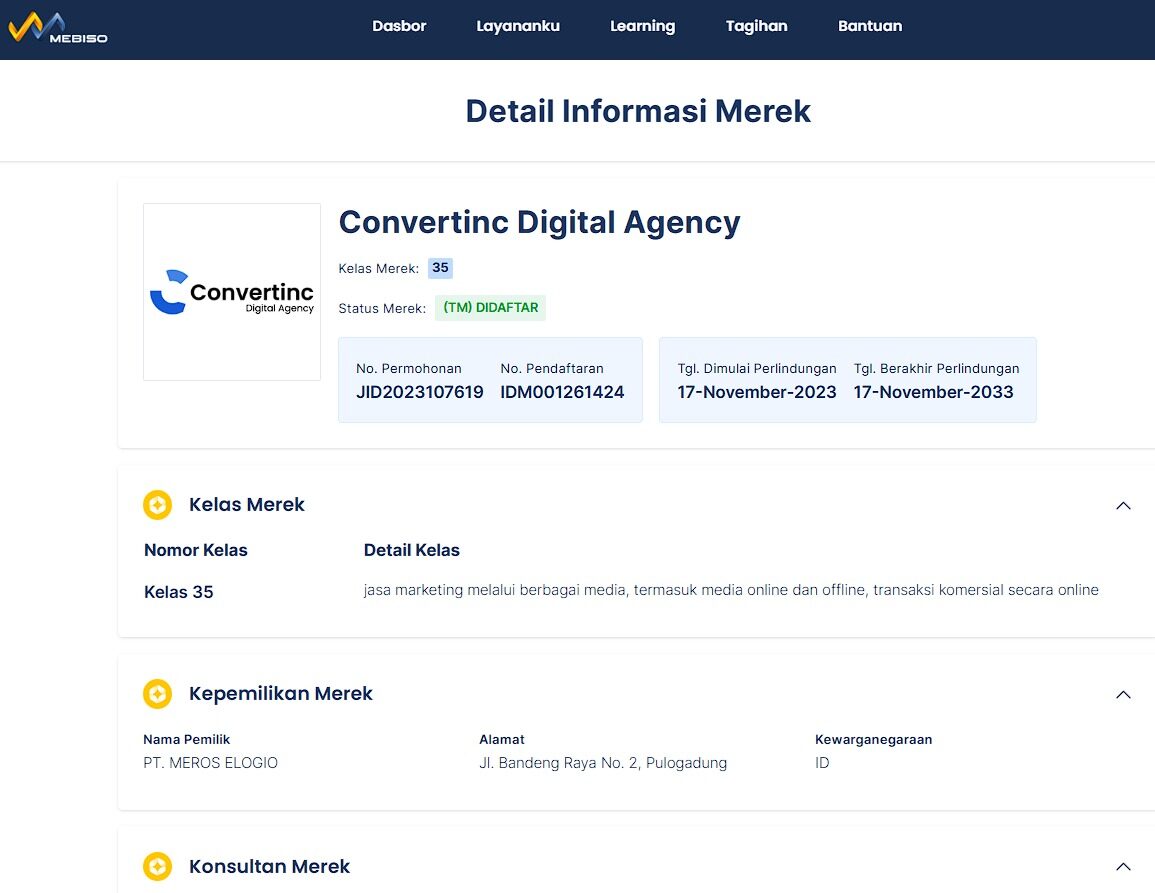Image resolution: width=1155 pixels, height=893 pixels.
Task: Click the Kelas 35 row label
Action: click(x=179, y=592)
